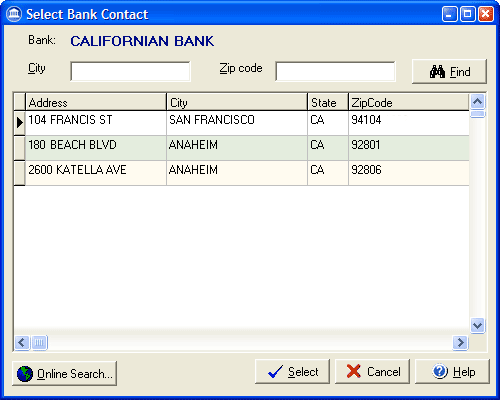The image size is (500, 400).
Task: Click the bank icon in title bar
Action: 14,14
